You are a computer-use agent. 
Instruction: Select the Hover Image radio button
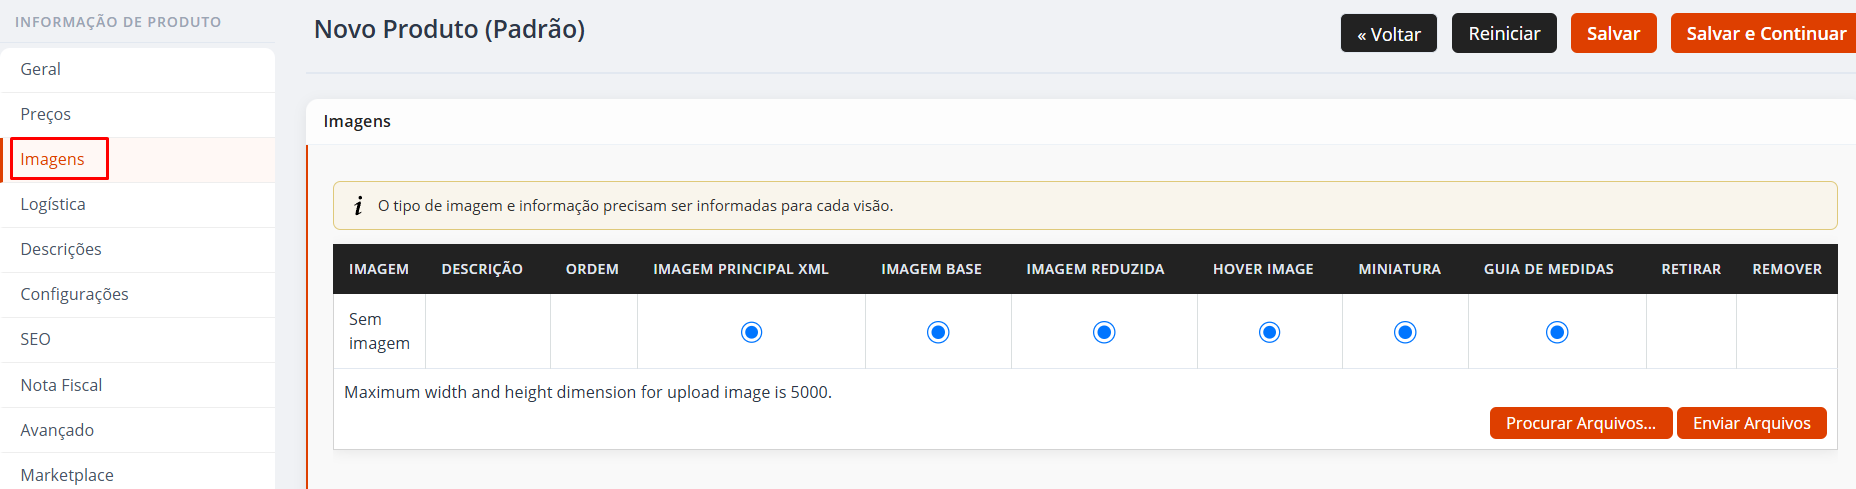[x=1269, y=332]
